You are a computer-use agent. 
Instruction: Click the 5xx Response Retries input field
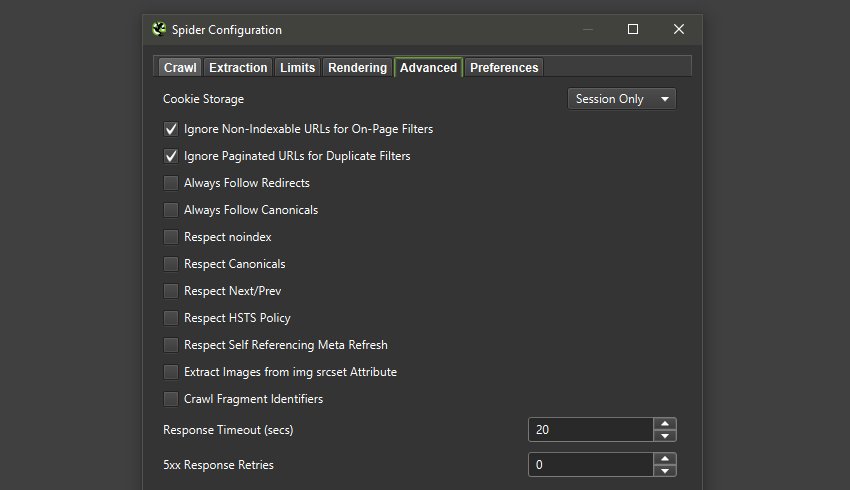[590, 465]
